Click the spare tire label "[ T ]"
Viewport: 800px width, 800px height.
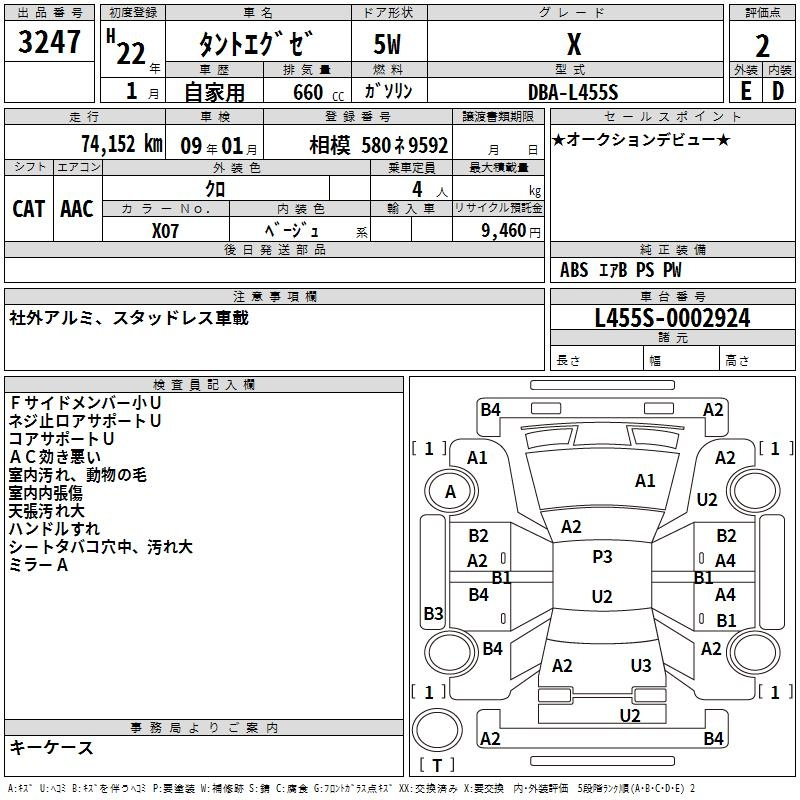(x=437, y=765)
